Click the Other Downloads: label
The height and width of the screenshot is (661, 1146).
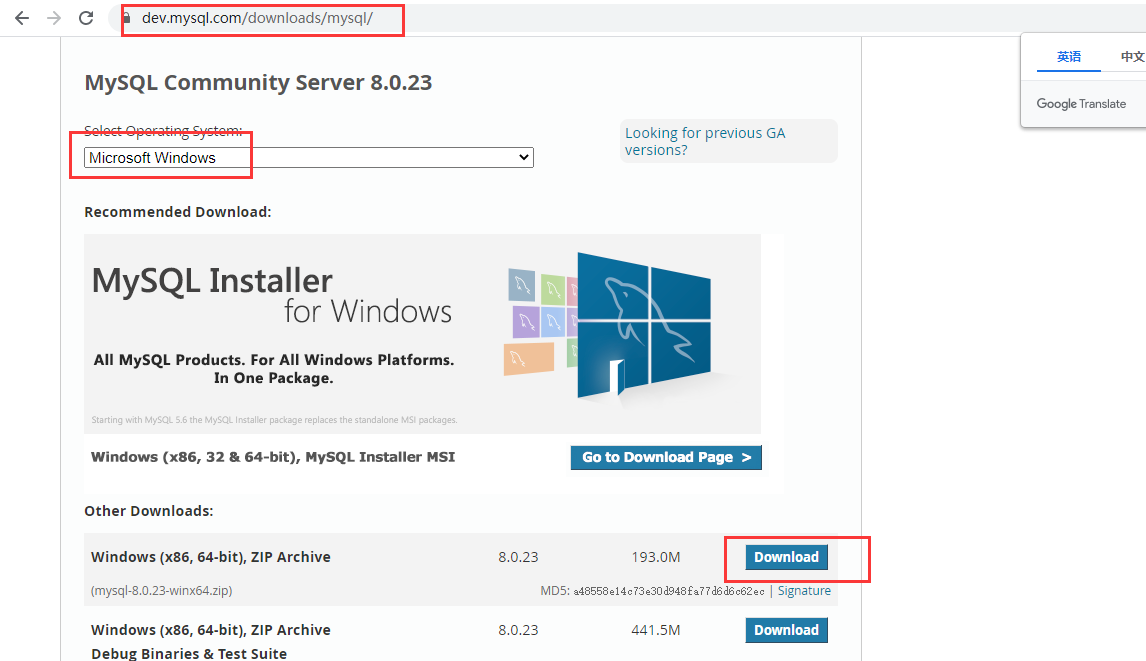tap(148, 511)
